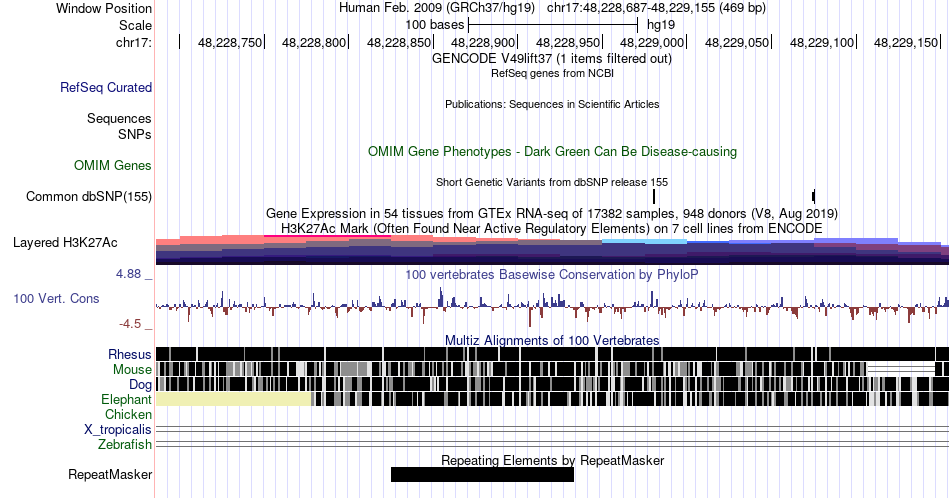This screenshot has width=950, height=498.
Task: Select the Zebrafish alignment row label
Action: [125, 444]
